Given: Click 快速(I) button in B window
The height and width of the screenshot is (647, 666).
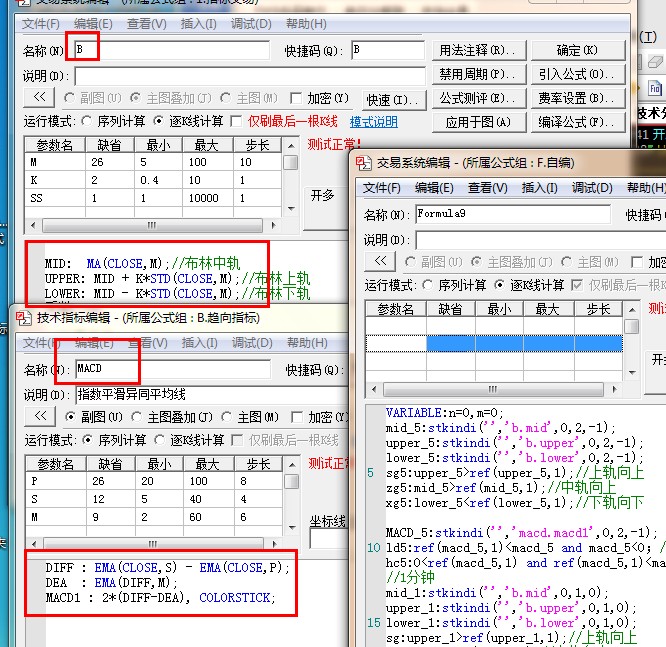Looking at the screenshot, I should pyautogui.click(x=394, y=100).
